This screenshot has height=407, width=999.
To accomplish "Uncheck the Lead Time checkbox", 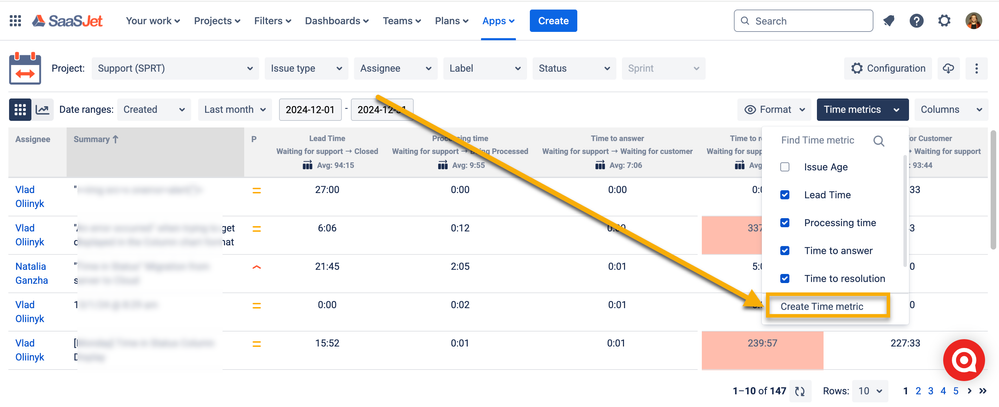I will pos(785,195).
